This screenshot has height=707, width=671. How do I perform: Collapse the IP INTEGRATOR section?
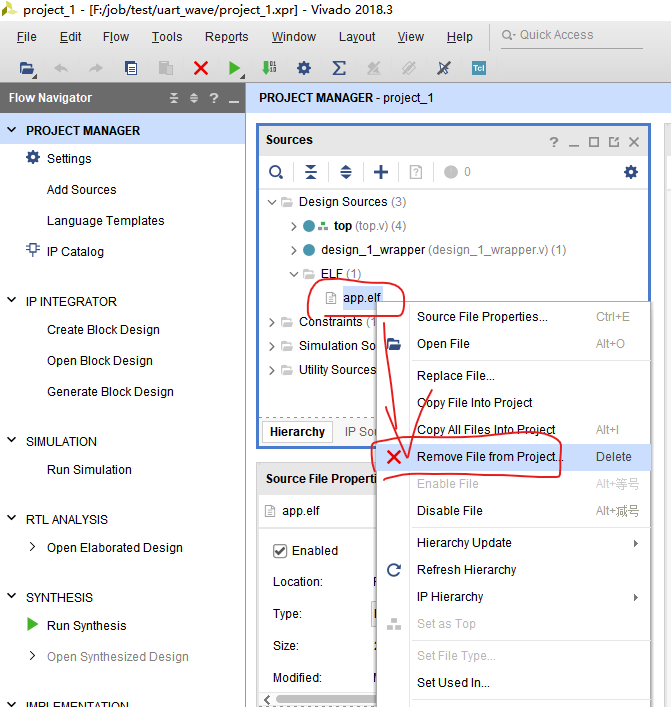click(x=12, y=300)
